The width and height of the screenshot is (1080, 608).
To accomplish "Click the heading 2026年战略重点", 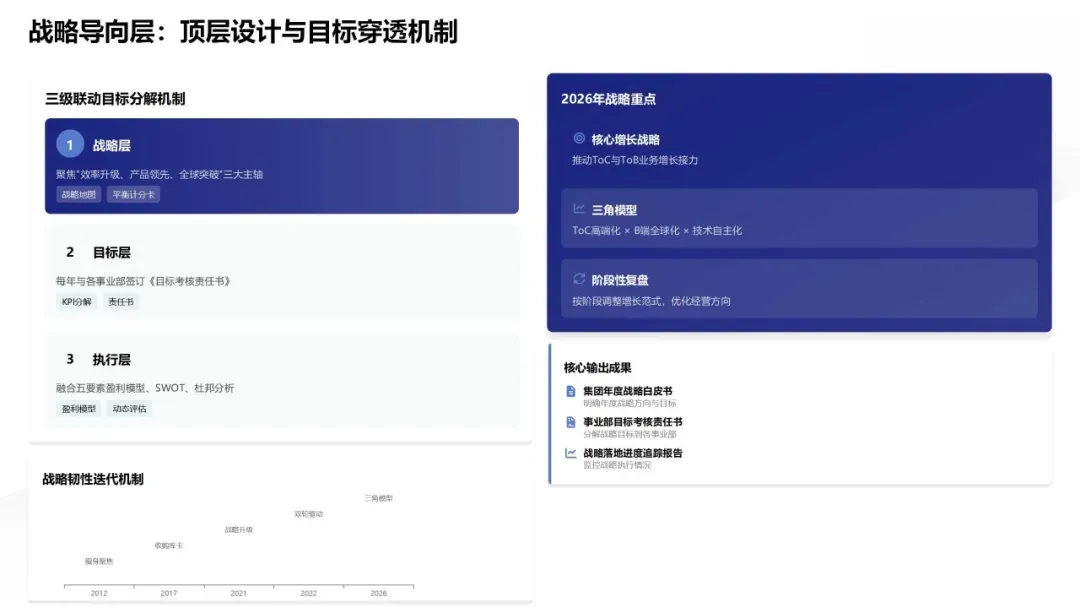I will pos(608,98).
